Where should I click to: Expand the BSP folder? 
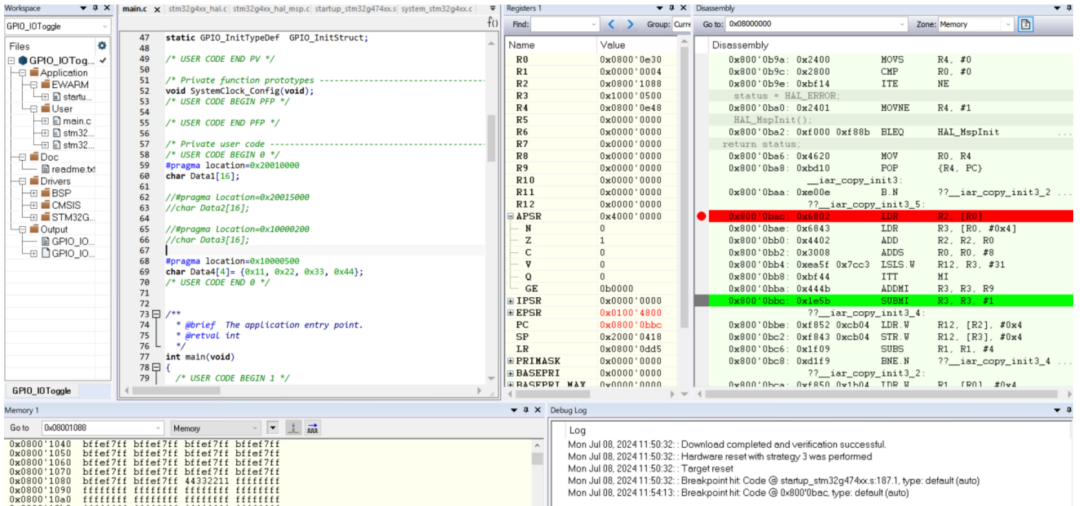pyautogui.click(x=34, y=193)
